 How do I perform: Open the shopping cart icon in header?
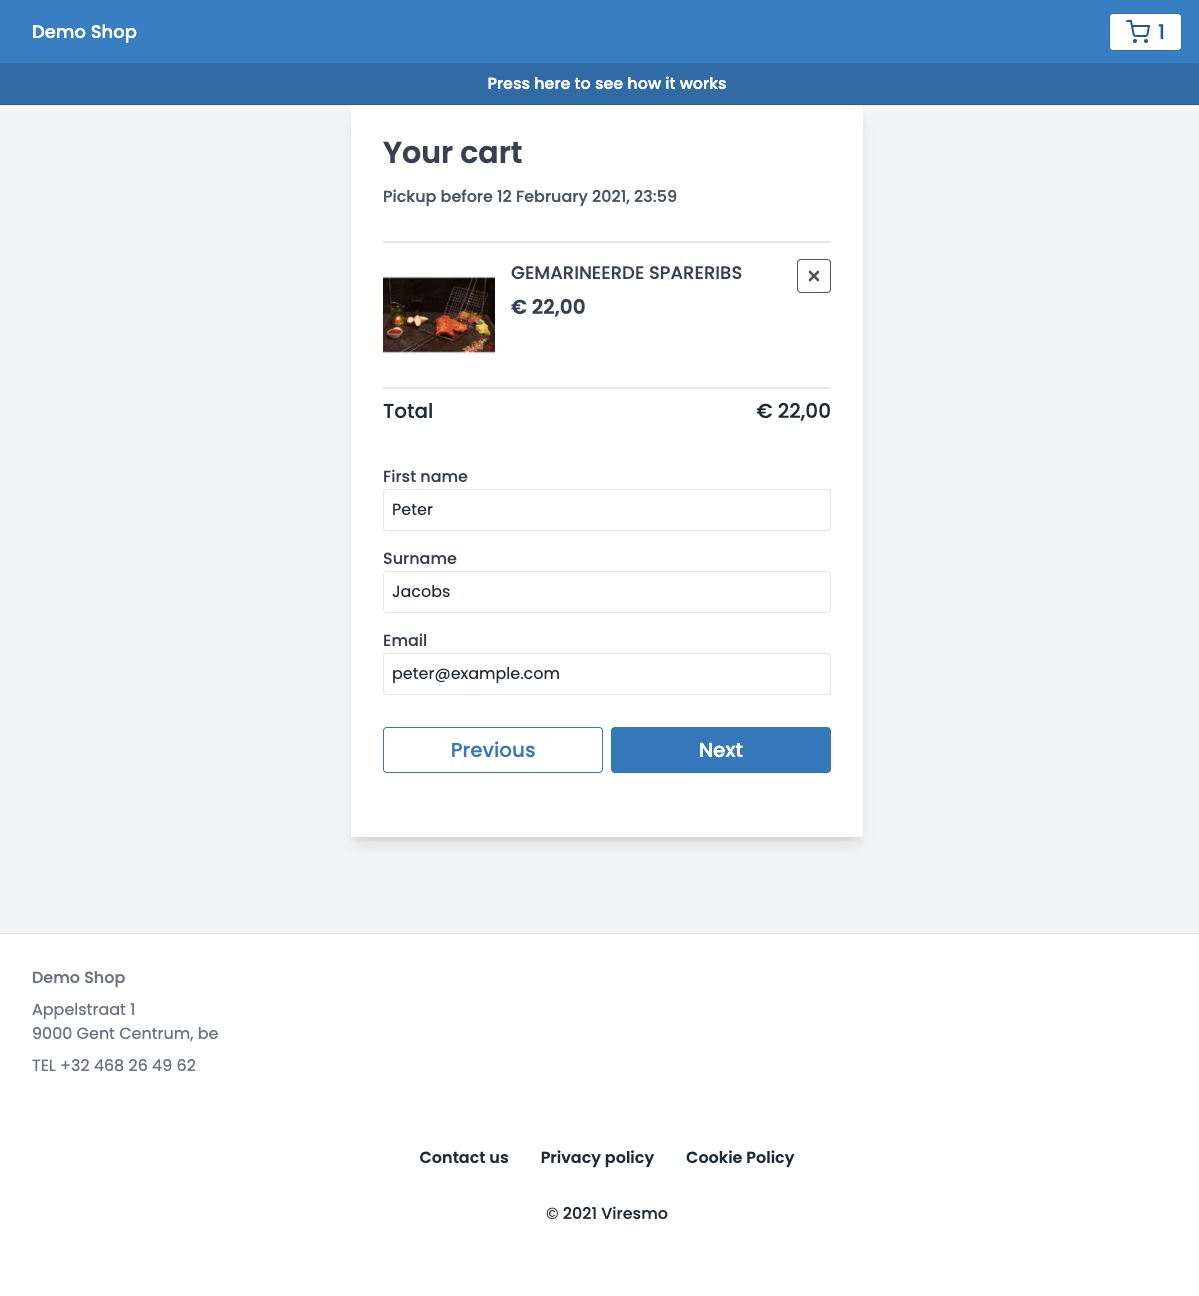[x=1145, y=32]
